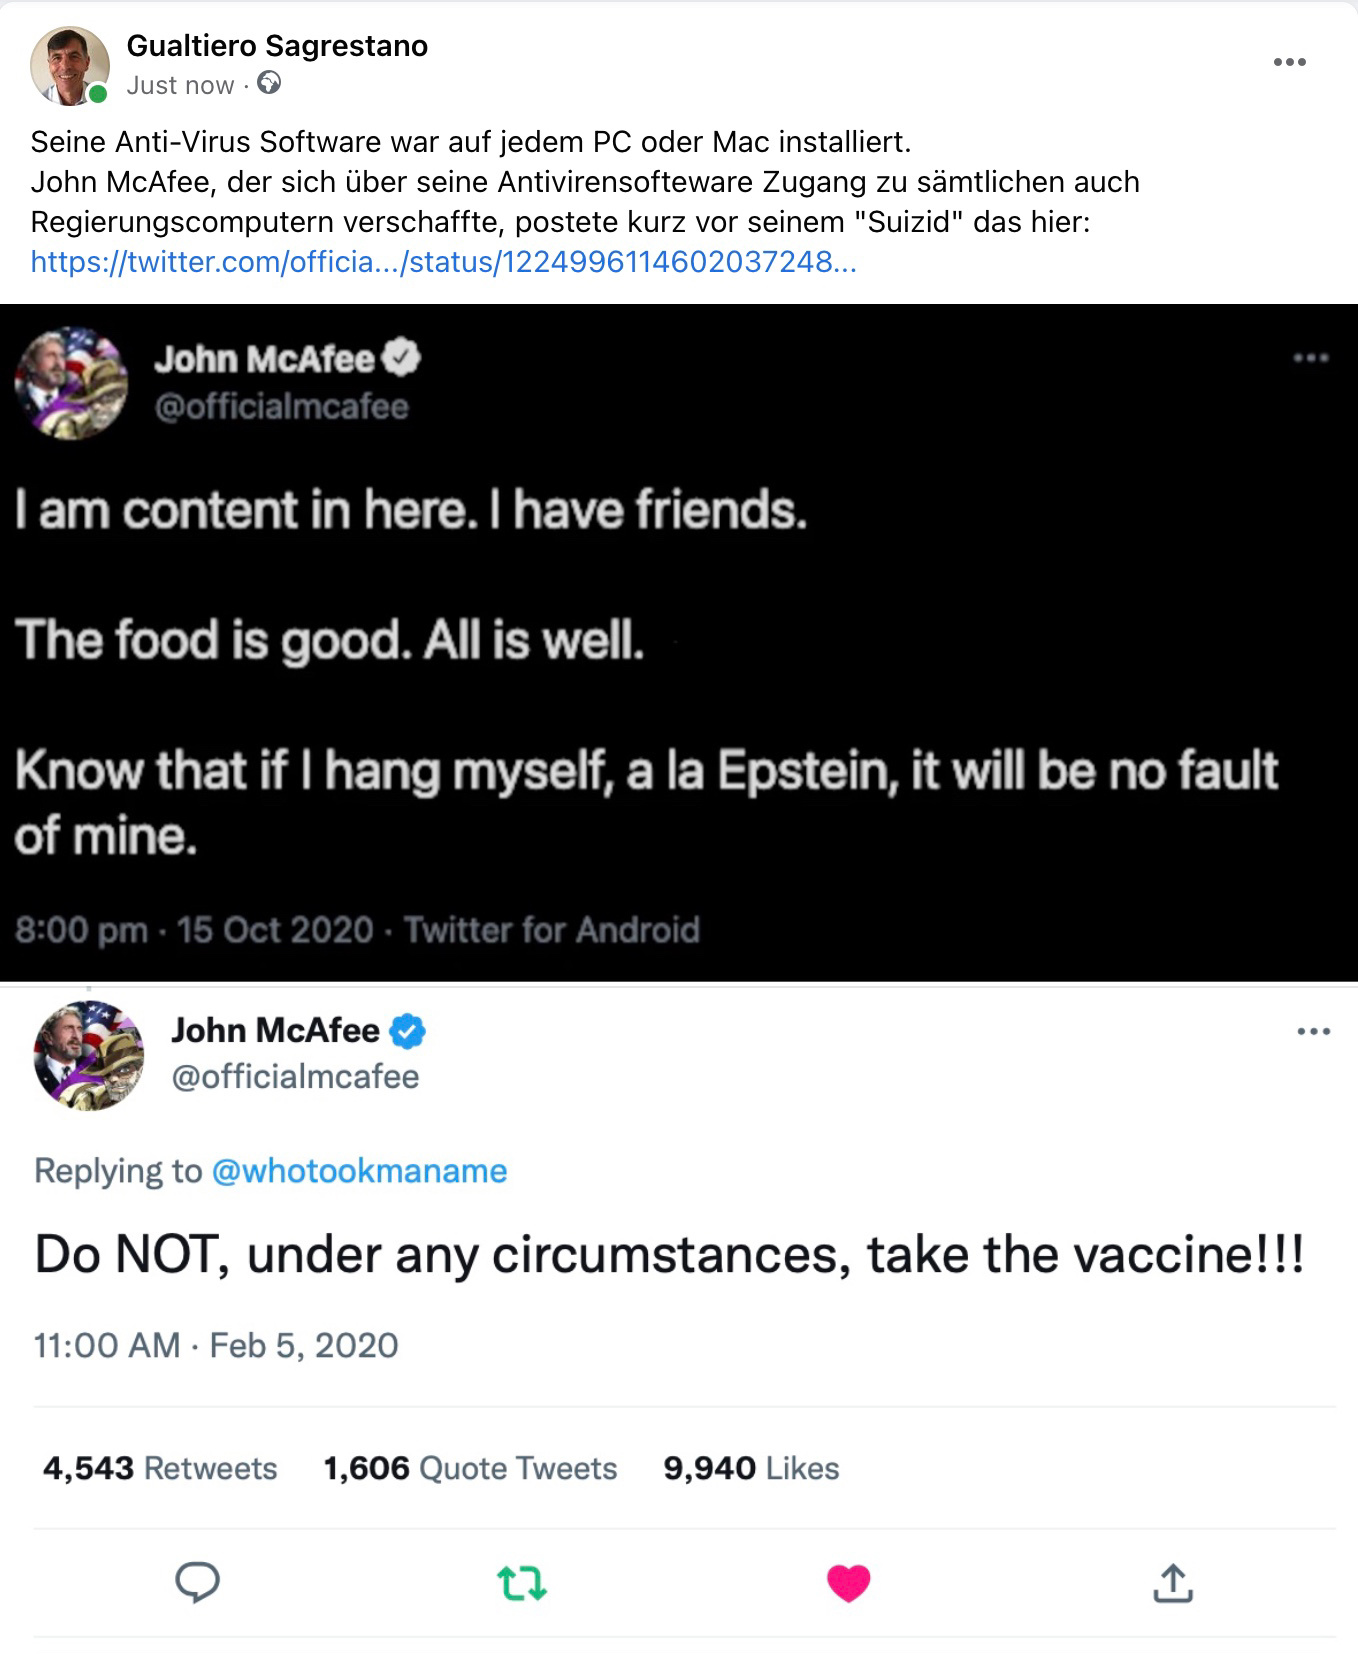Toggle the green retweet icon
This screenshot has height=1654, width=1358.
coord(522,1584)
